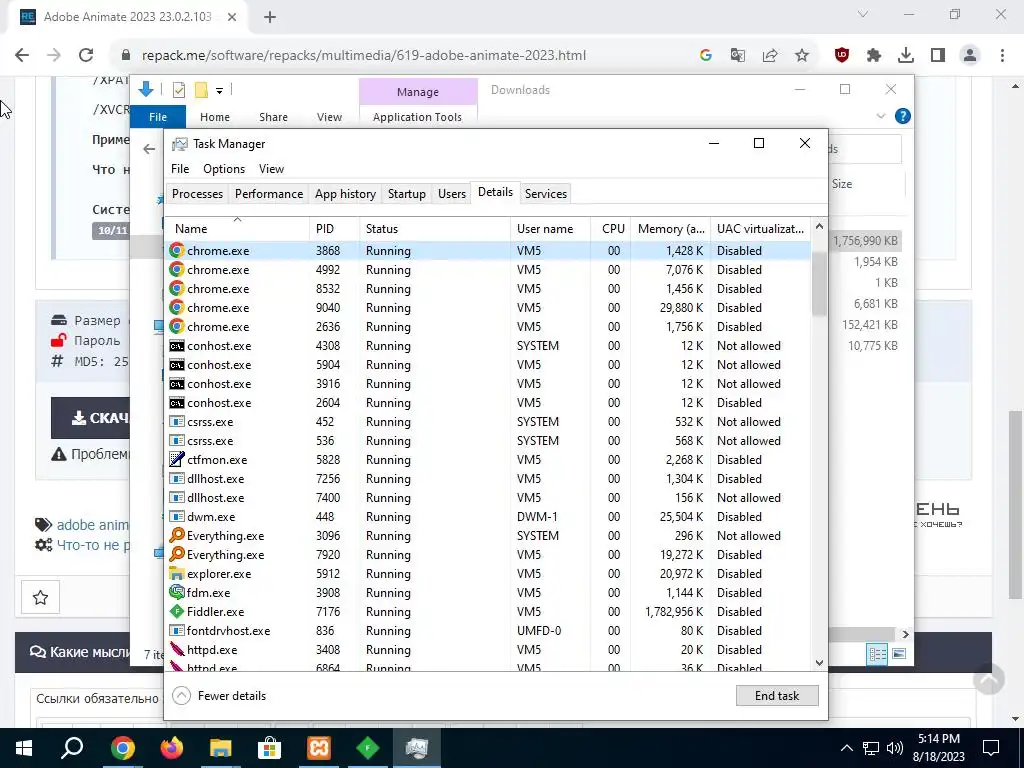Switch Explorer to the details view icon
1024x768 pixels.
(878, 654)
